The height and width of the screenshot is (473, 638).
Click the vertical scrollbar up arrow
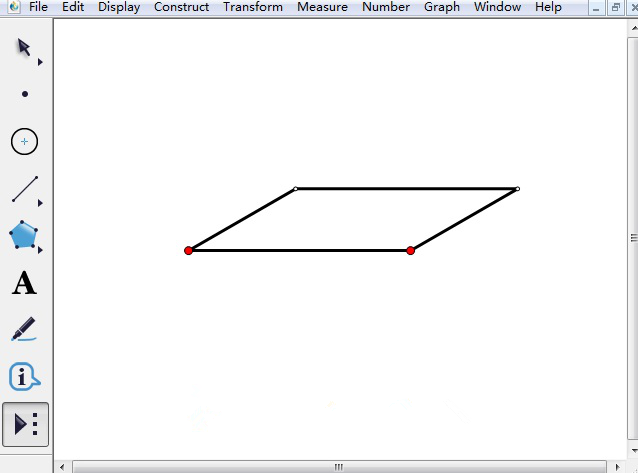click(634, 28)
